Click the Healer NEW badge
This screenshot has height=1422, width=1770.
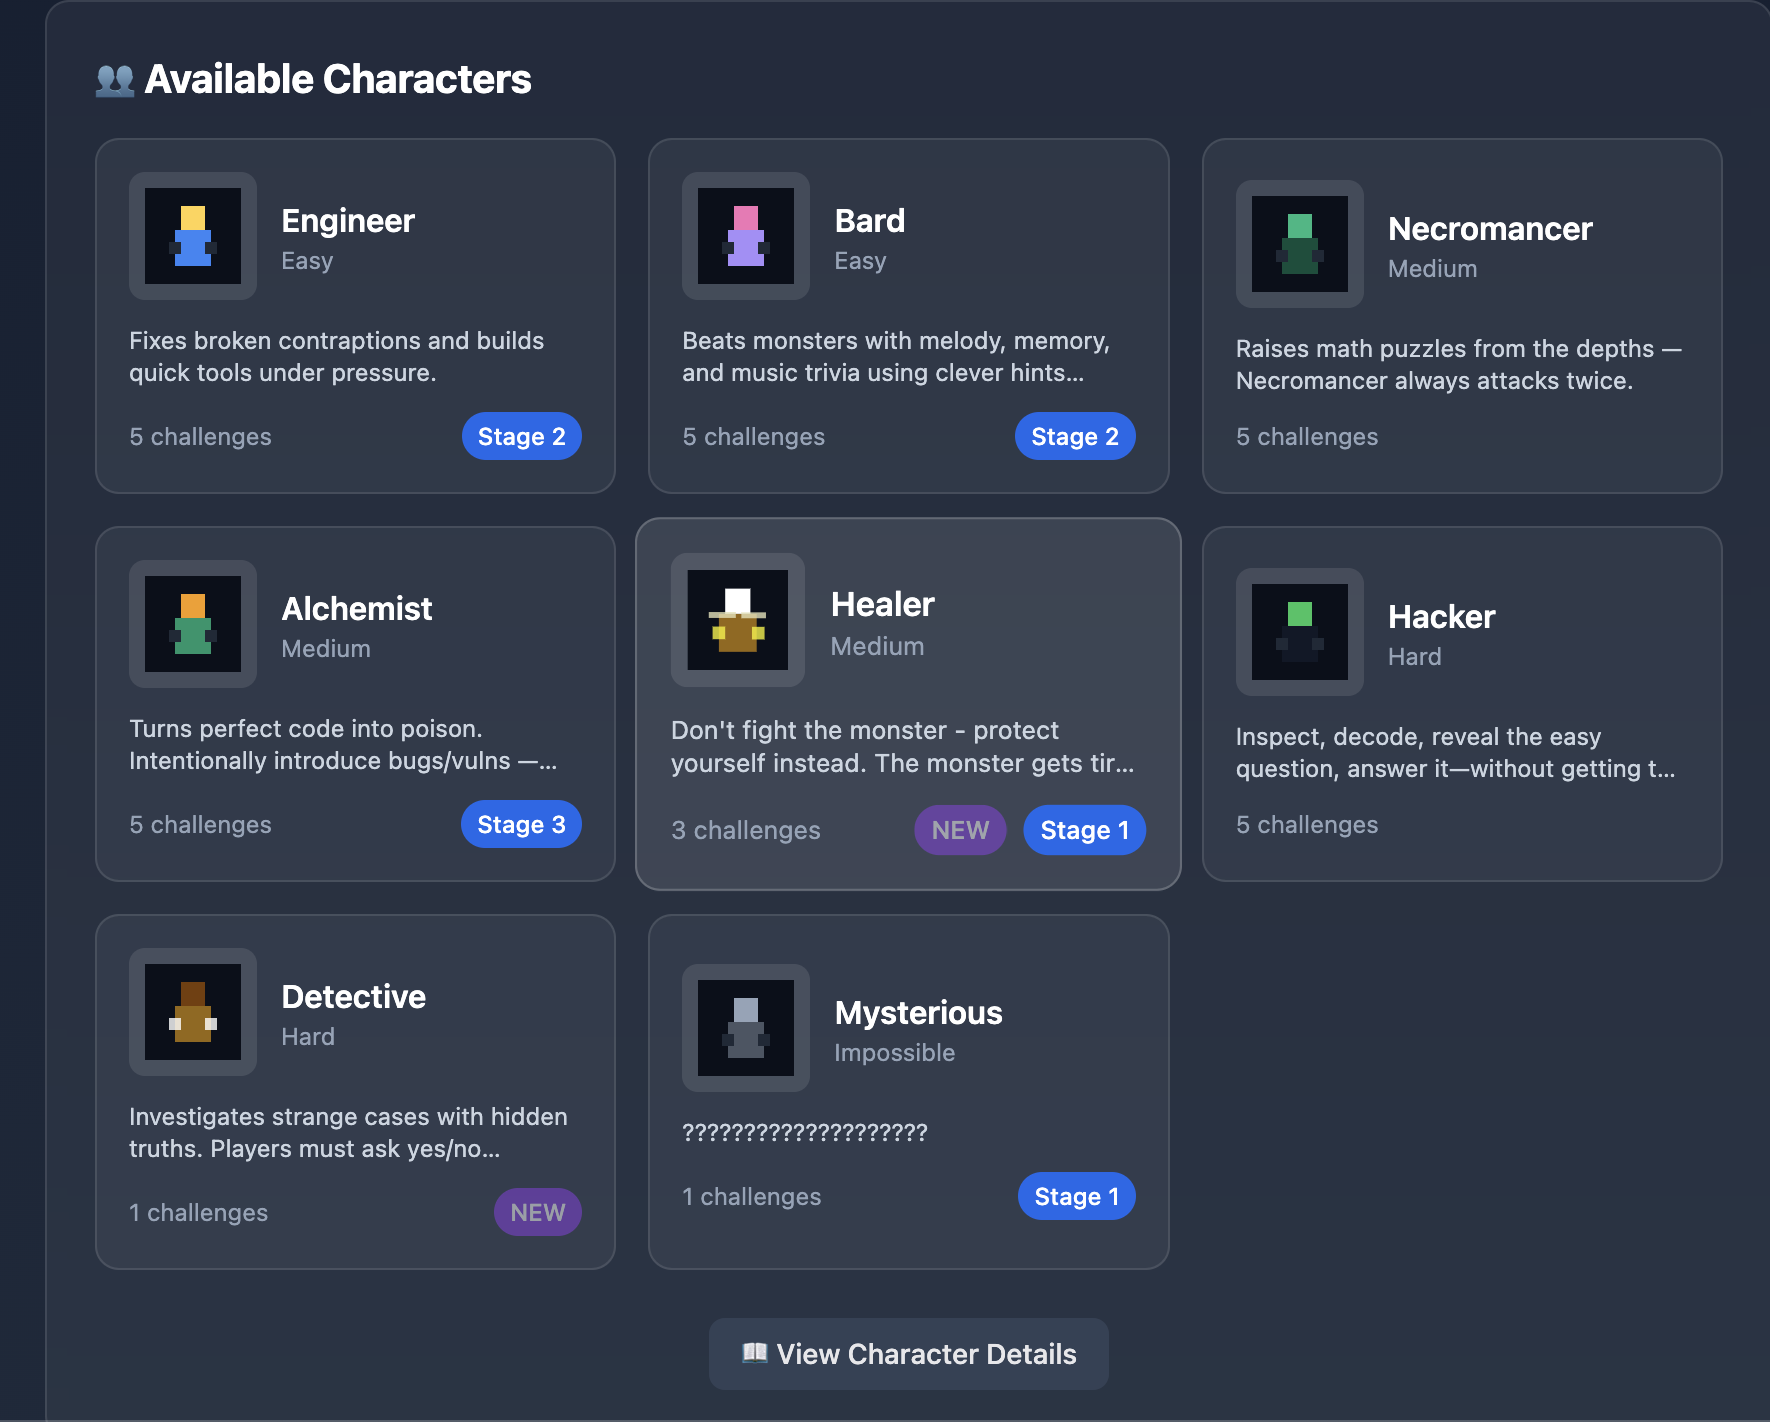tap(960, 830)
